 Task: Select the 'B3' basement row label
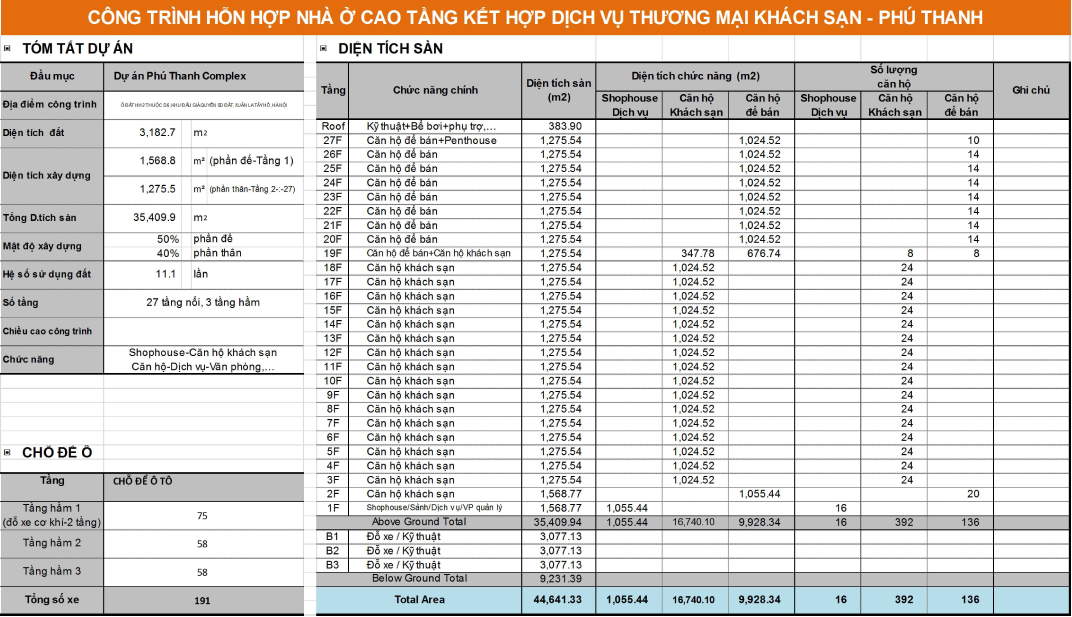point(332,565)
